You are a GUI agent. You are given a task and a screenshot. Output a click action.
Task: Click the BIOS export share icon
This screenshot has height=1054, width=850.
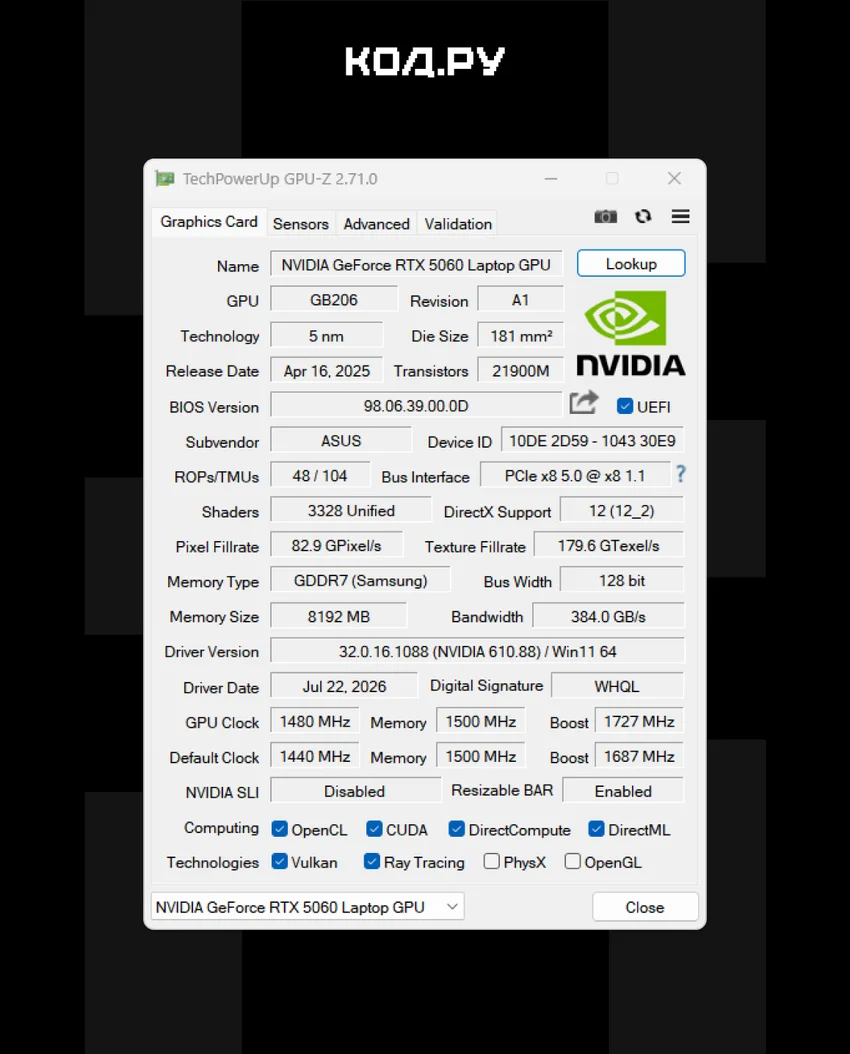point(583,403)
